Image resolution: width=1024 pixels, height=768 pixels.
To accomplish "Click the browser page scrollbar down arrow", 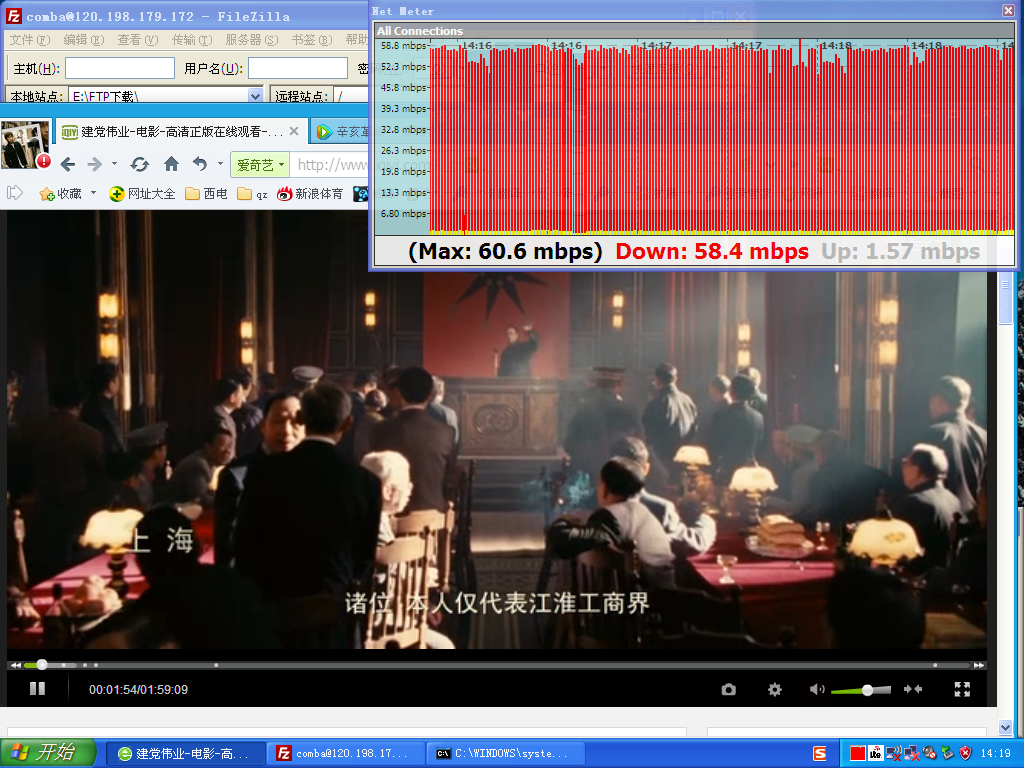I will (1006, 727).
